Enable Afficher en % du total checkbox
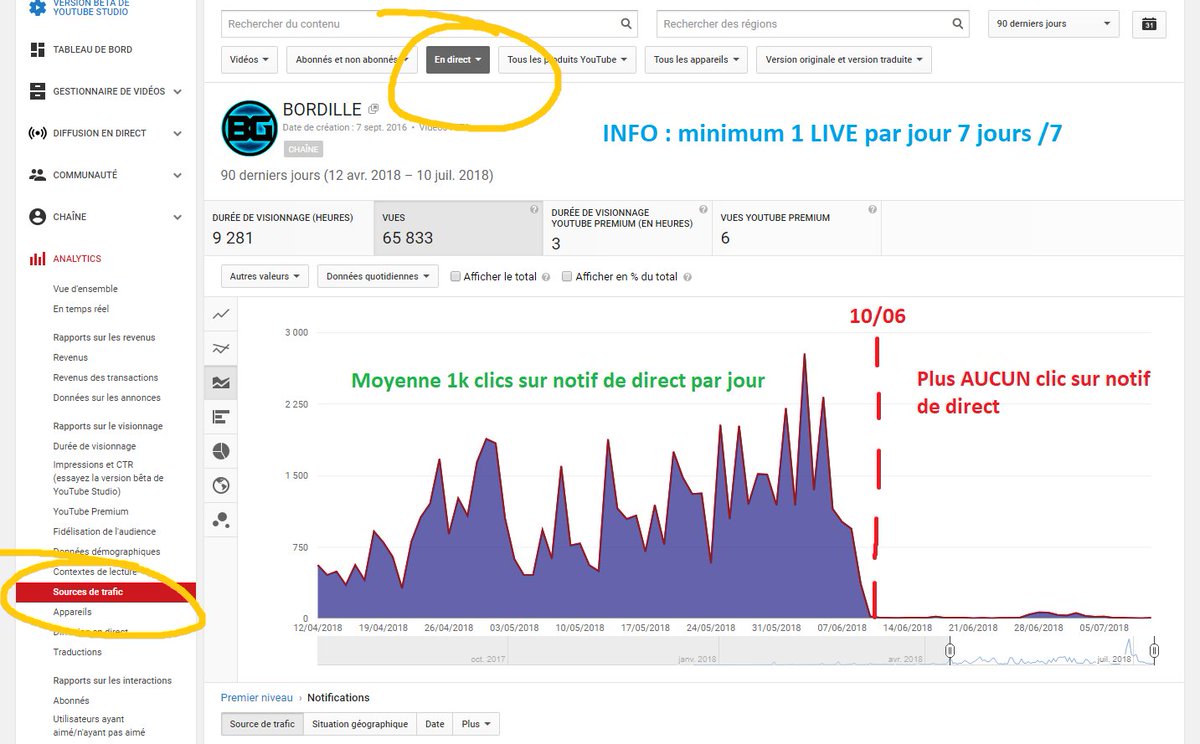This screenshot has height=744, width=1200. [567, 277]
